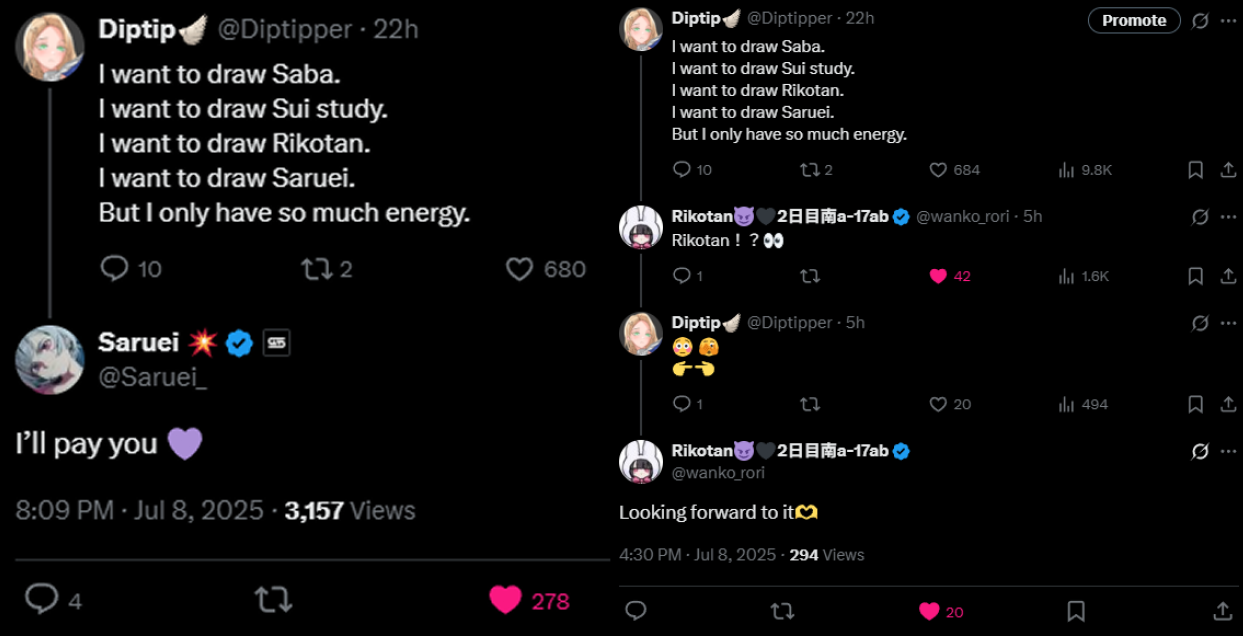Viewport: 1243px width, 636px height.
Task: Bookmark Diptip's emoji reply with 494 views
Action: pyautogui.click(x=1195, y=404)
